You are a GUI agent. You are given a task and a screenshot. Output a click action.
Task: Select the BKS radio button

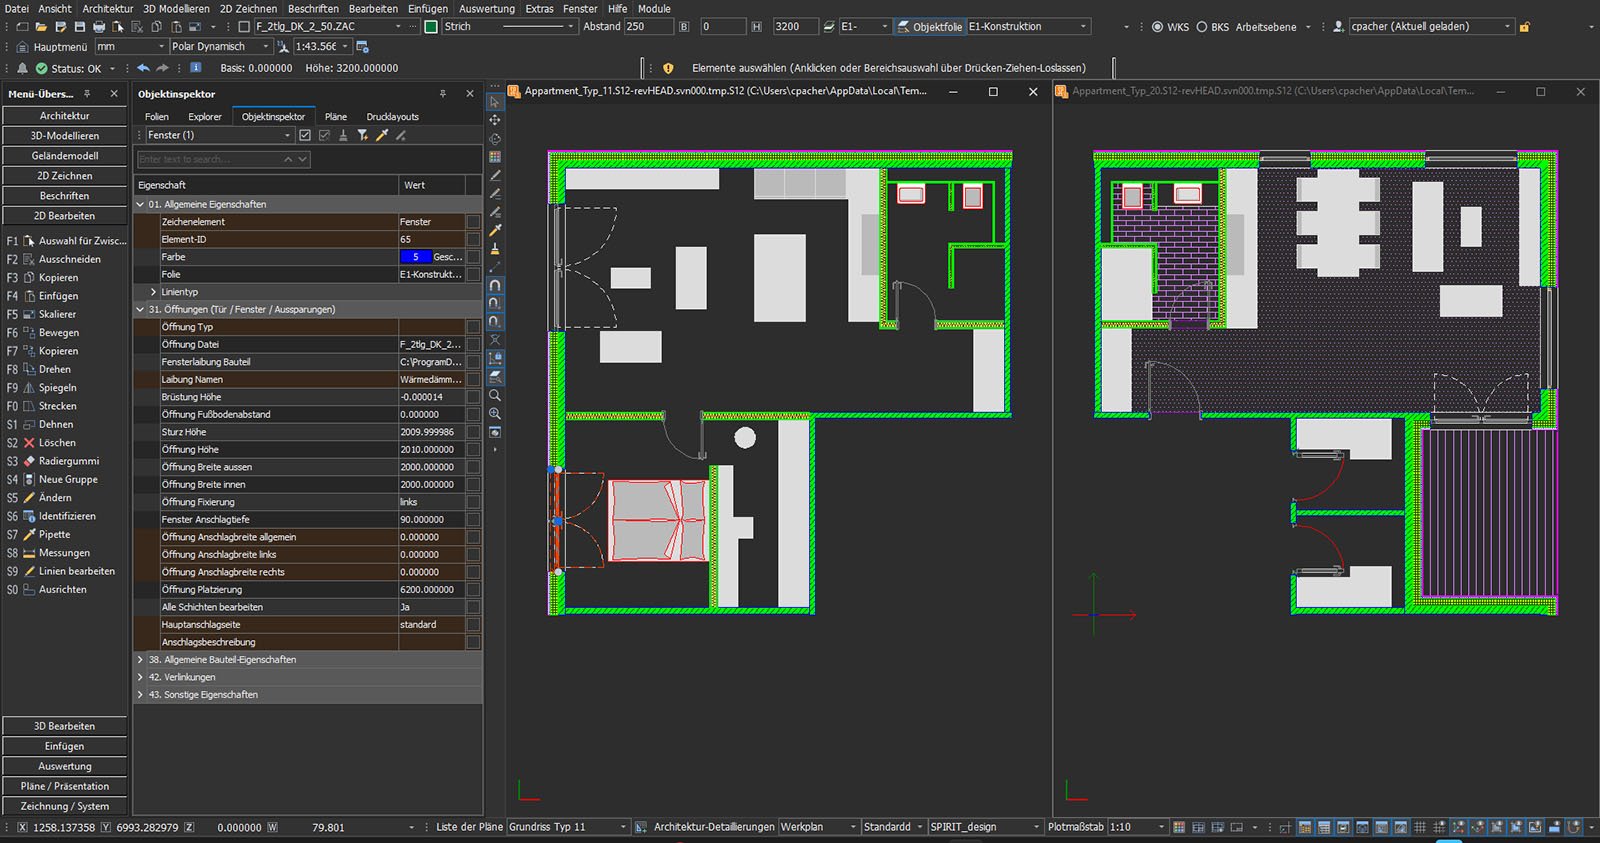[x=1202, y=27]
